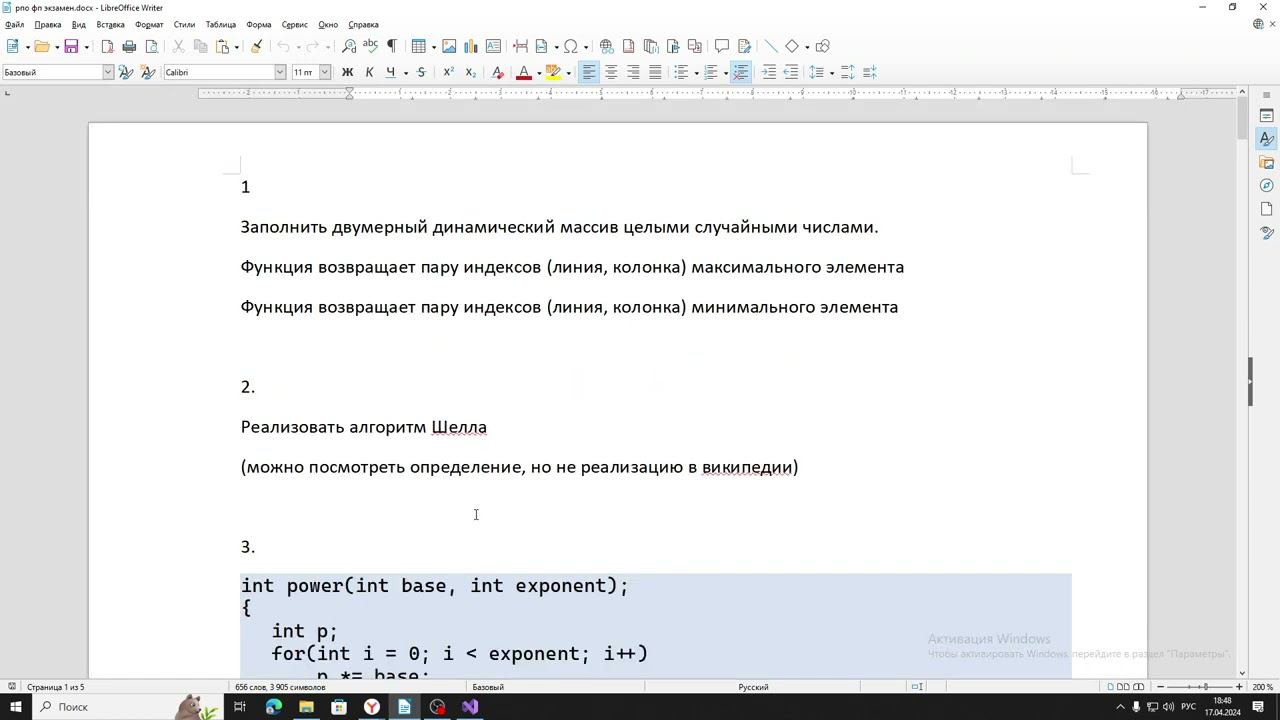The height and width of the screenshot is (720, 1280).
Task: Open highlight color dropdown arrow
Action: [568, 73]
